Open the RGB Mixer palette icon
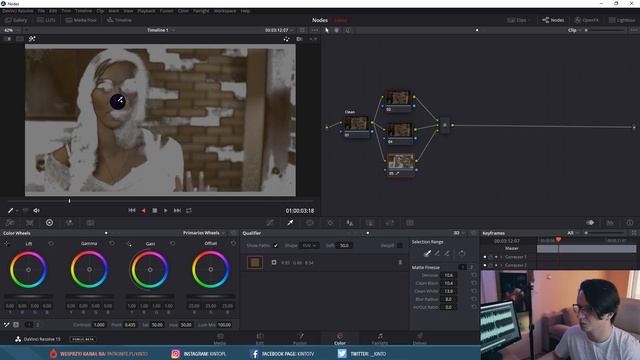 pyautogui.click(x=70, y=223)
